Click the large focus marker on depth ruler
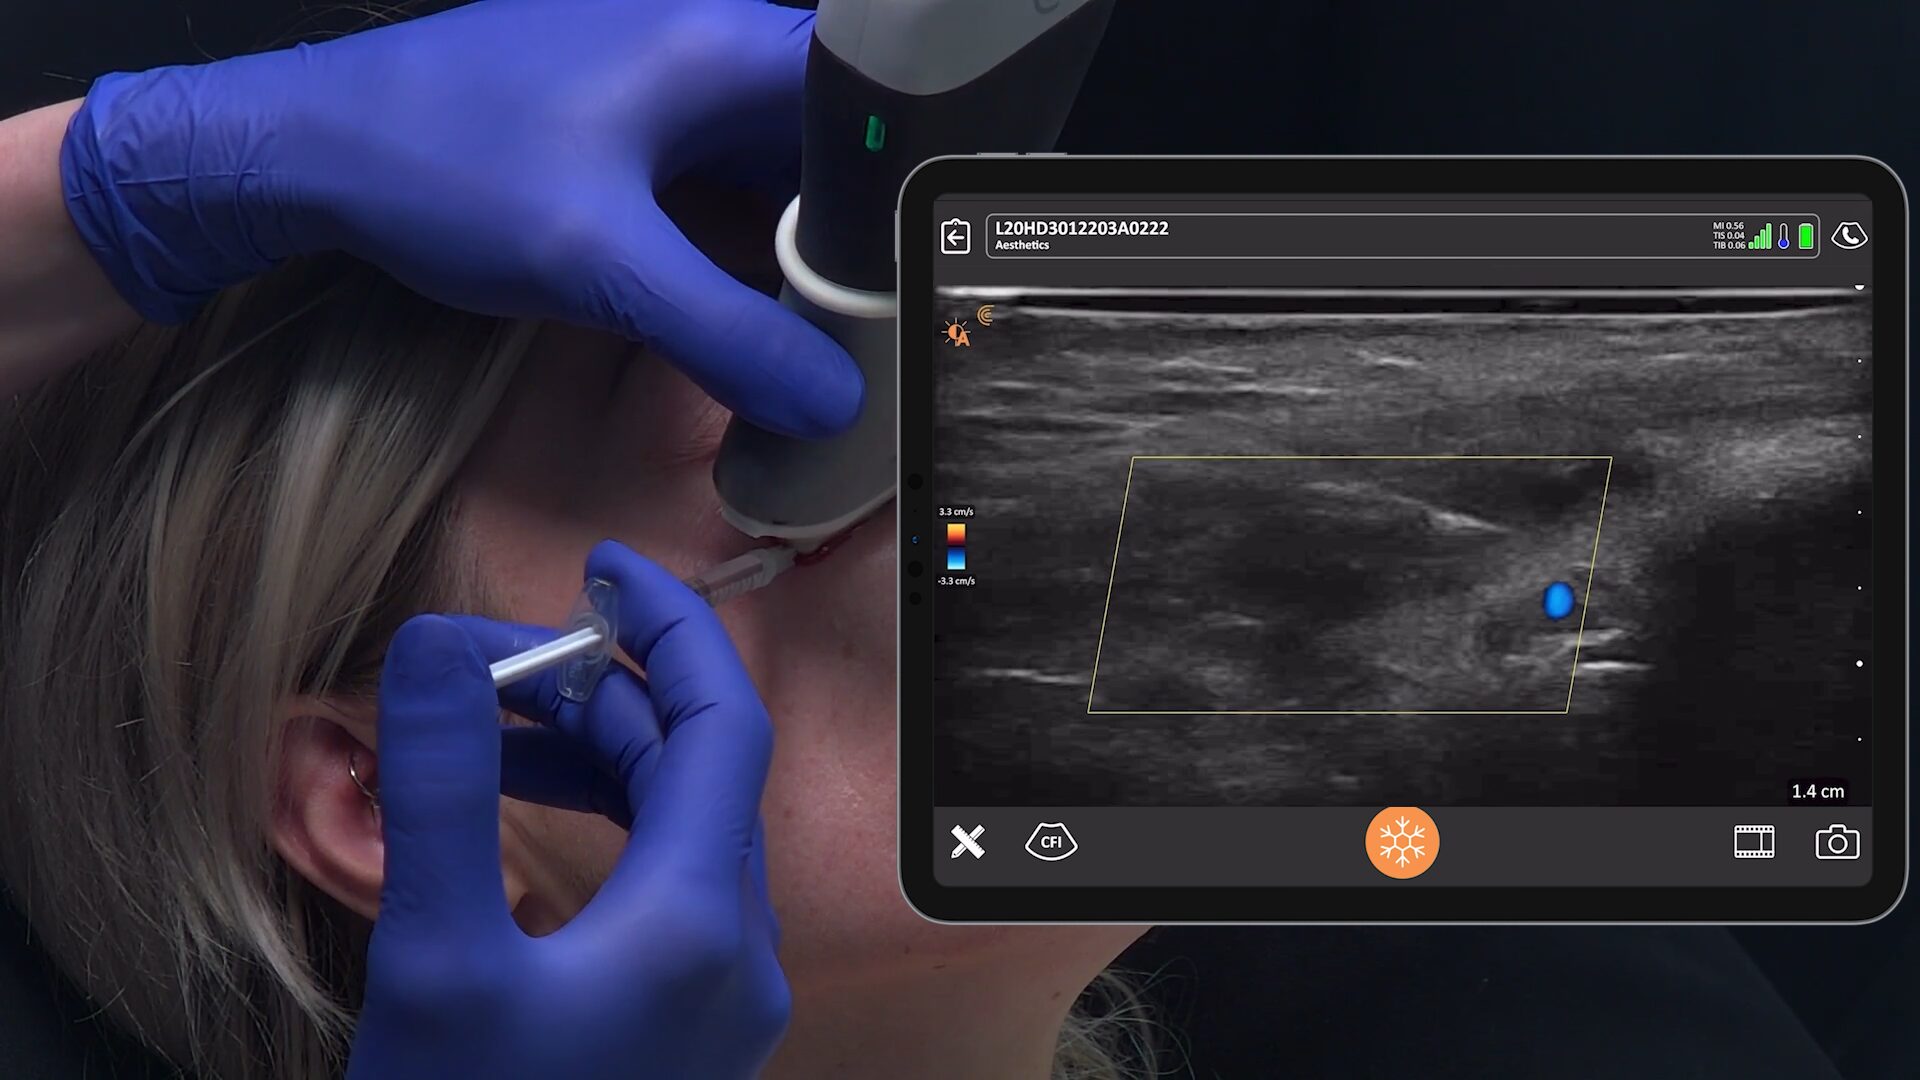Viewport: 1920px width, 1080px height. click(1859, 663)
